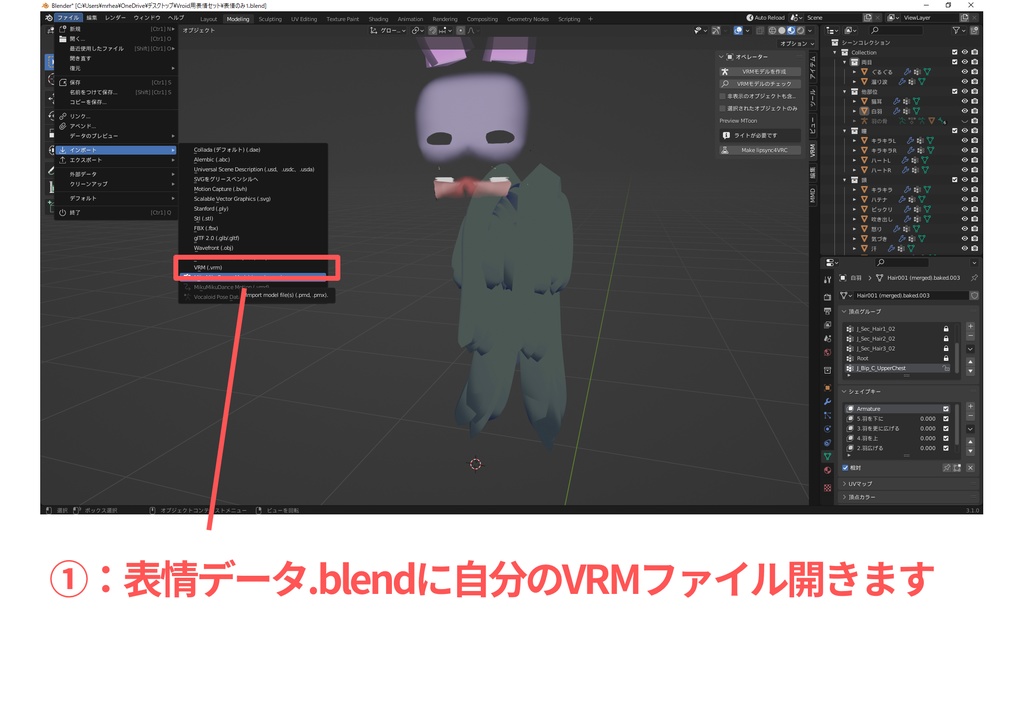Click the Outliner filter funnel icon

pos(955,30)
